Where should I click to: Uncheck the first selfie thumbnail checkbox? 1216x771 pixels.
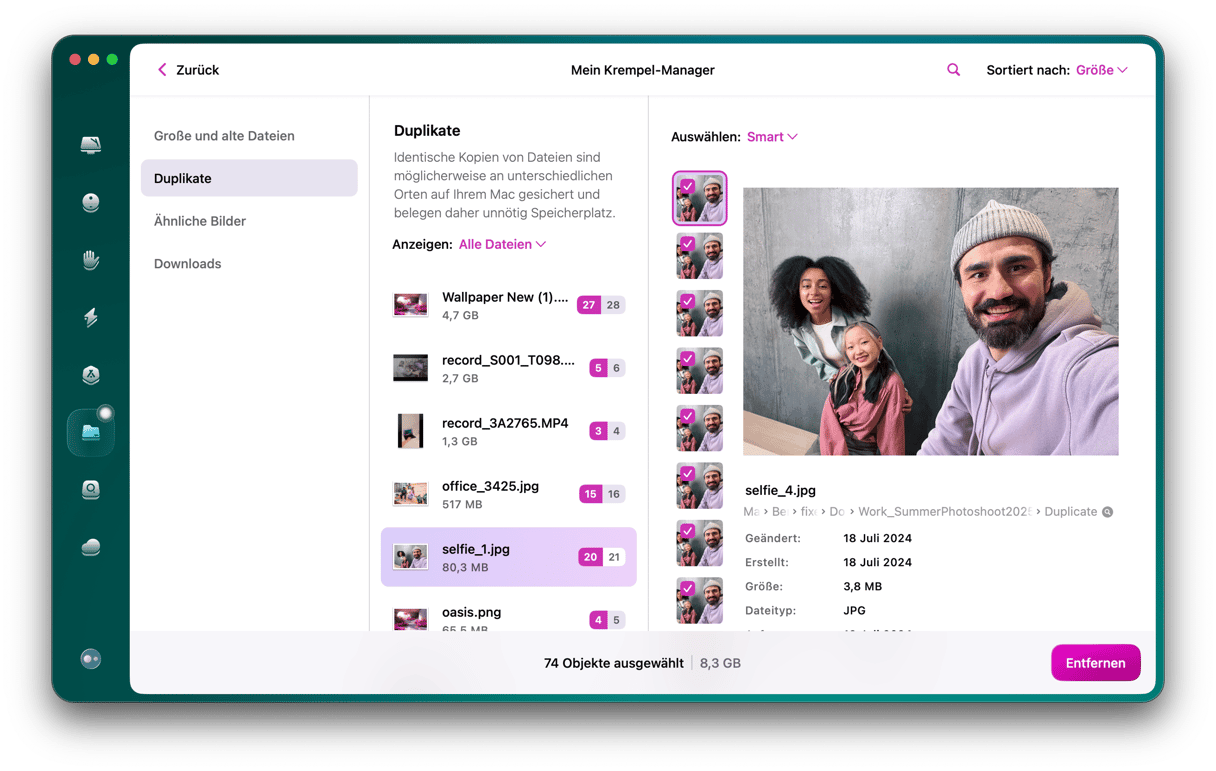[x=687, y=186]
